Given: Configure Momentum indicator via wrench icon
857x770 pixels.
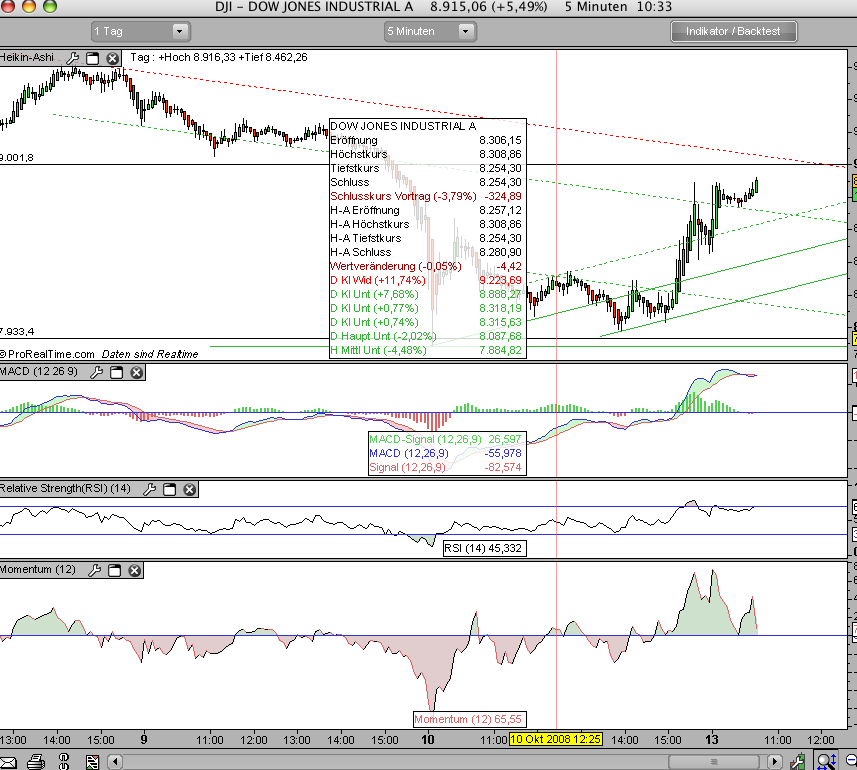Looking at the screenshot, I should [95, 570].
